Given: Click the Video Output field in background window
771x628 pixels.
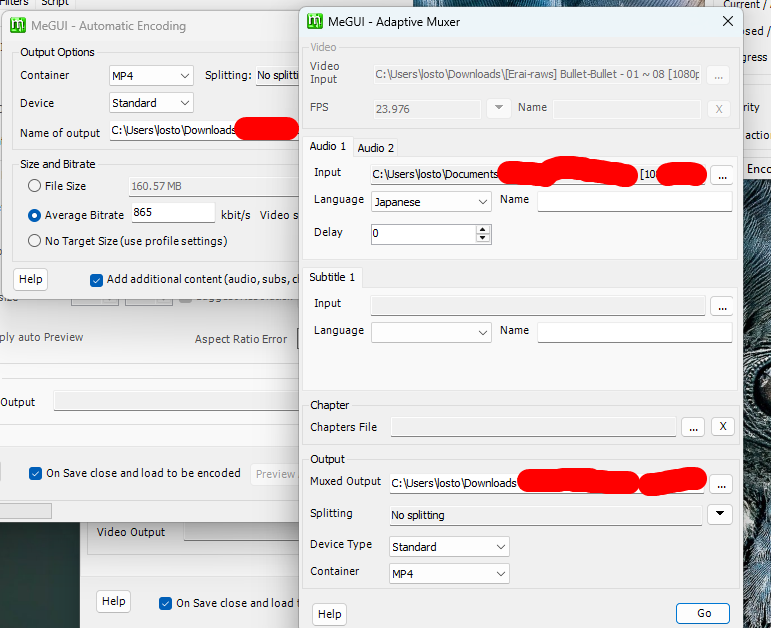Looking at the screenshot, I should click(x=241, y=532).
